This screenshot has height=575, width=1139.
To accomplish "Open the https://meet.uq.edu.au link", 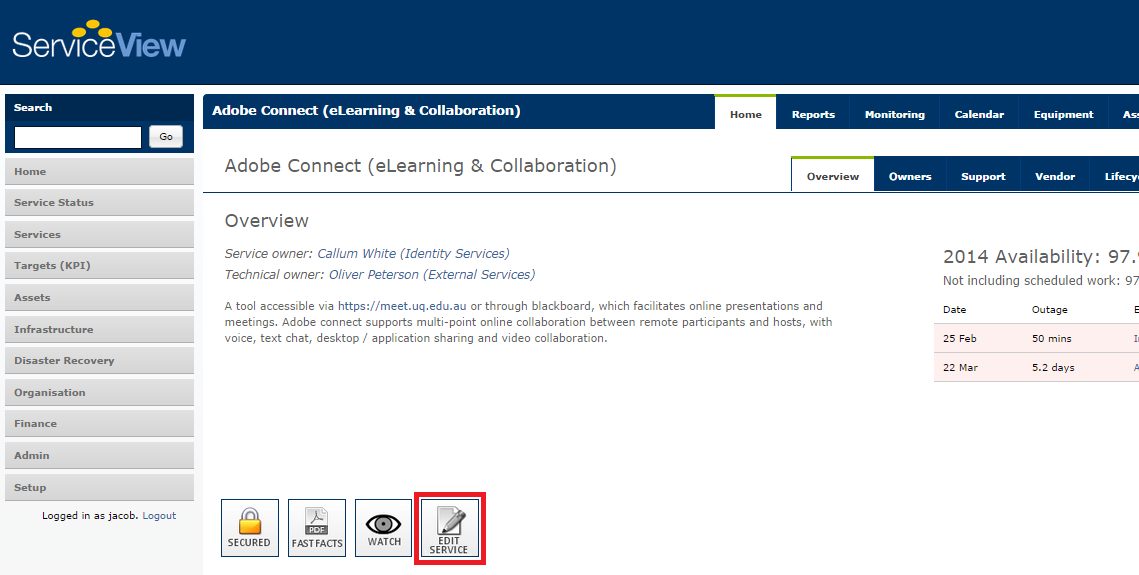I will click(402, 306).
